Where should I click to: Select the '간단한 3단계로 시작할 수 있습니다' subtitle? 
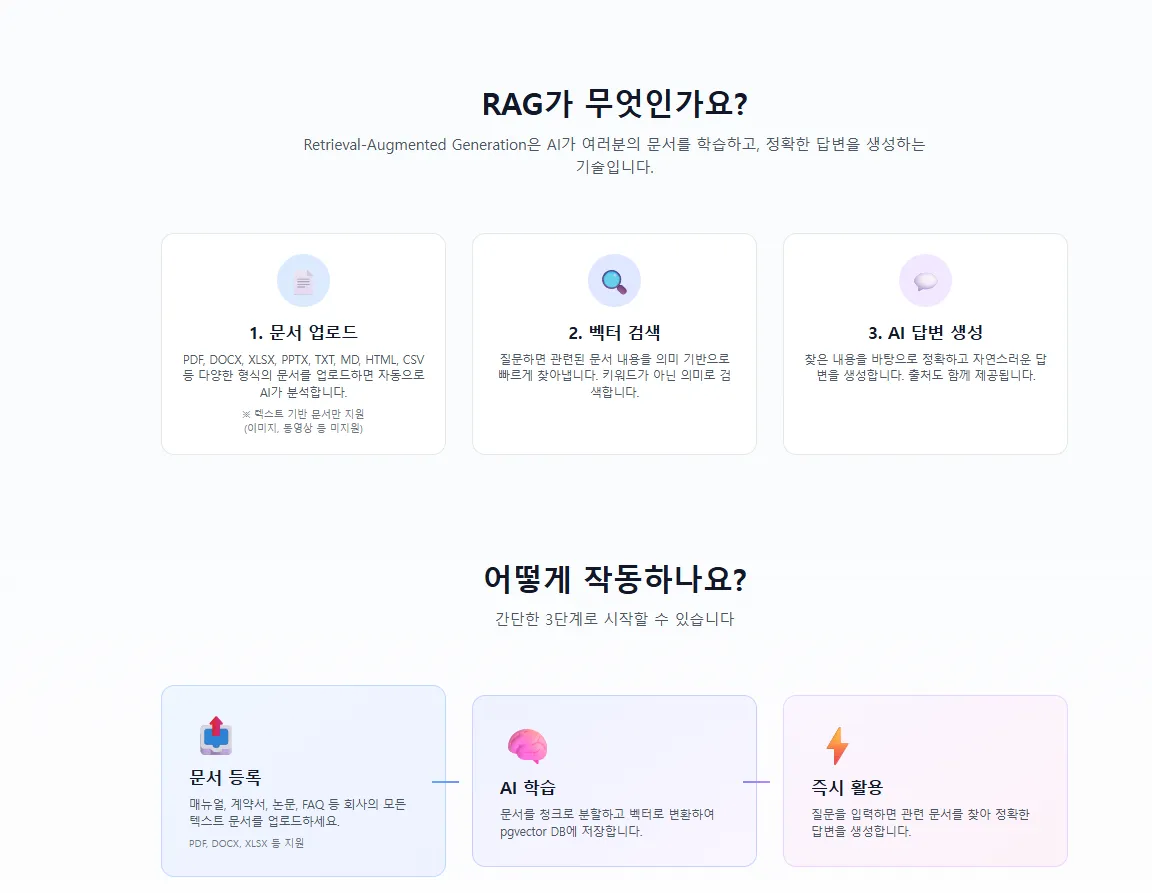pyautogui.click(x=614, y=619)
